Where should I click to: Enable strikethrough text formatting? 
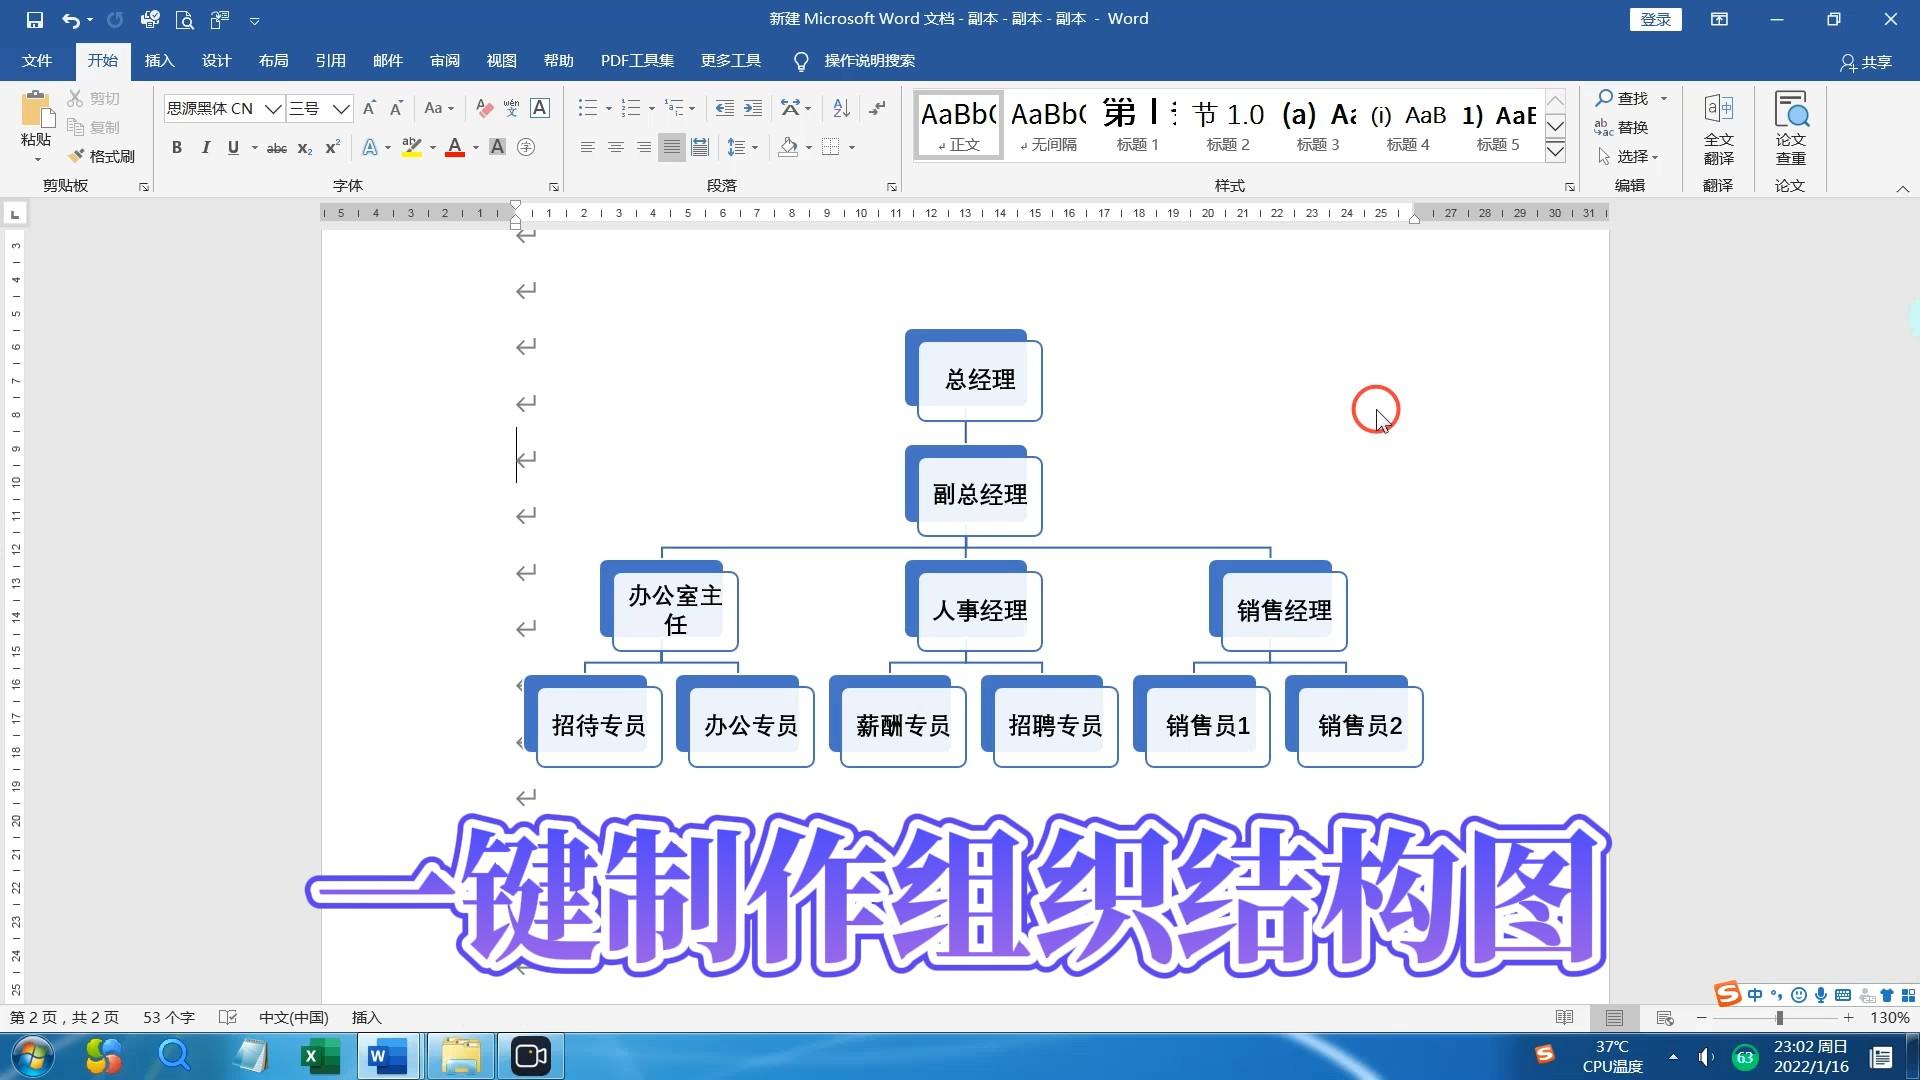277,146
